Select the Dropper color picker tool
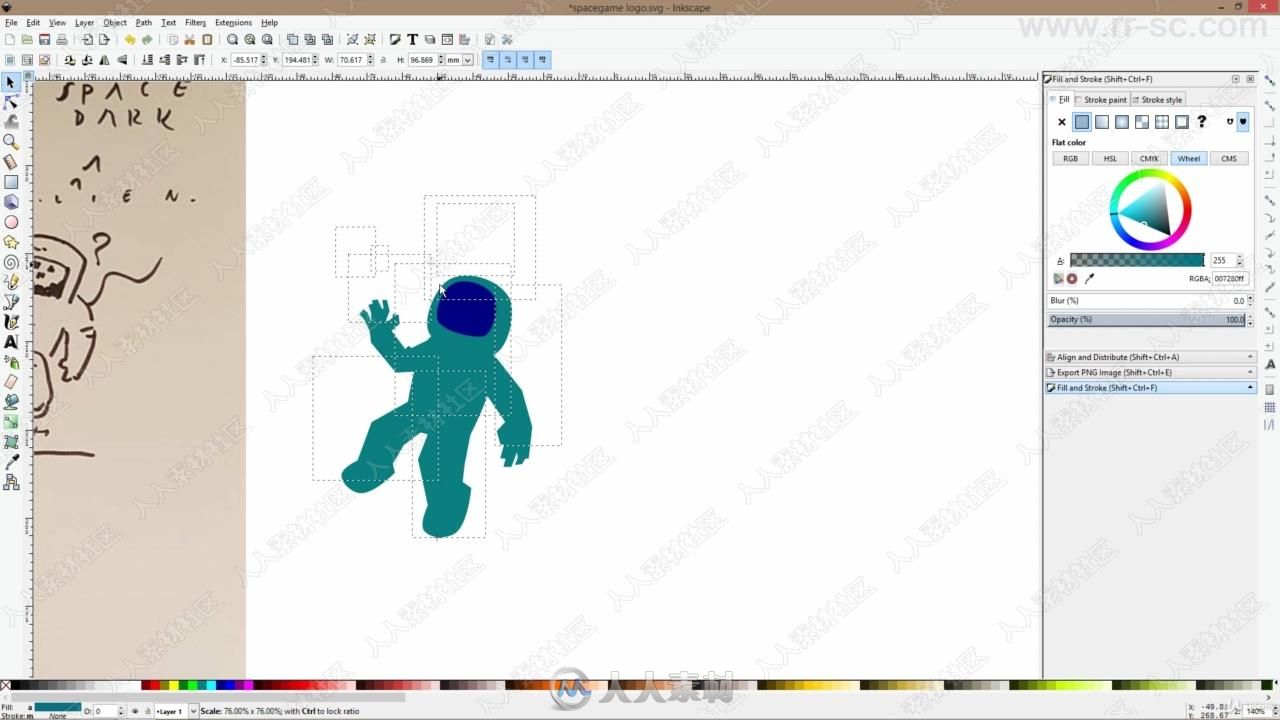 (x=11, y=462)
